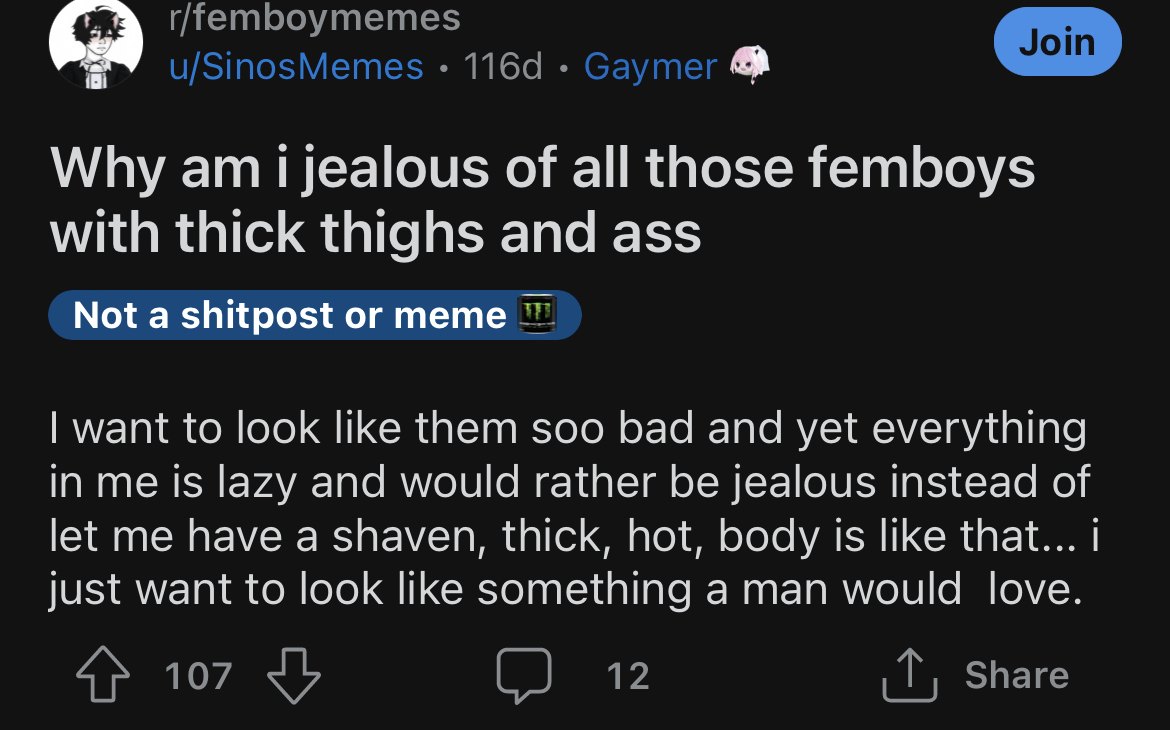Upvote the post
Viewport: 1170px width, 730px height.
pyautogui.click(x=103, y=675)
